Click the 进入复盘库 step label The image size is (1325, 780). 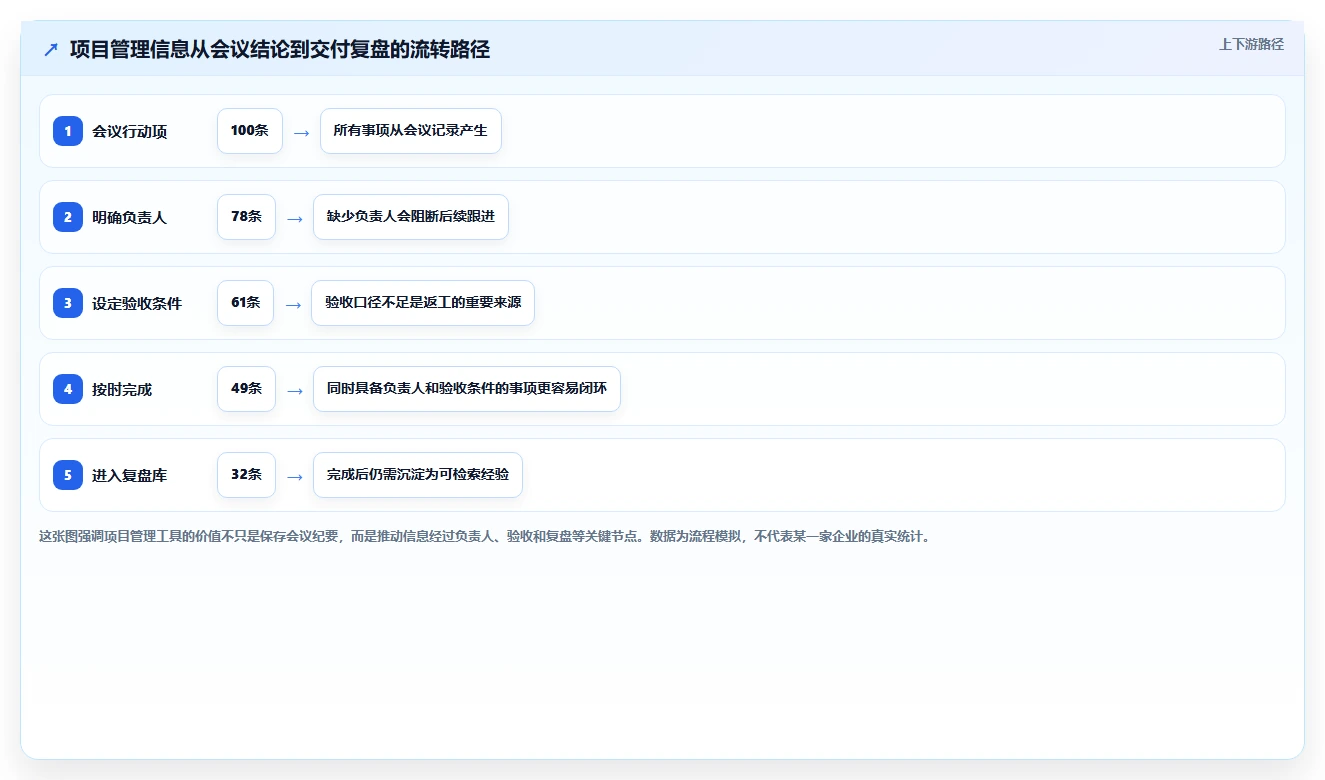pyautogui.click(x=129, y=475)
